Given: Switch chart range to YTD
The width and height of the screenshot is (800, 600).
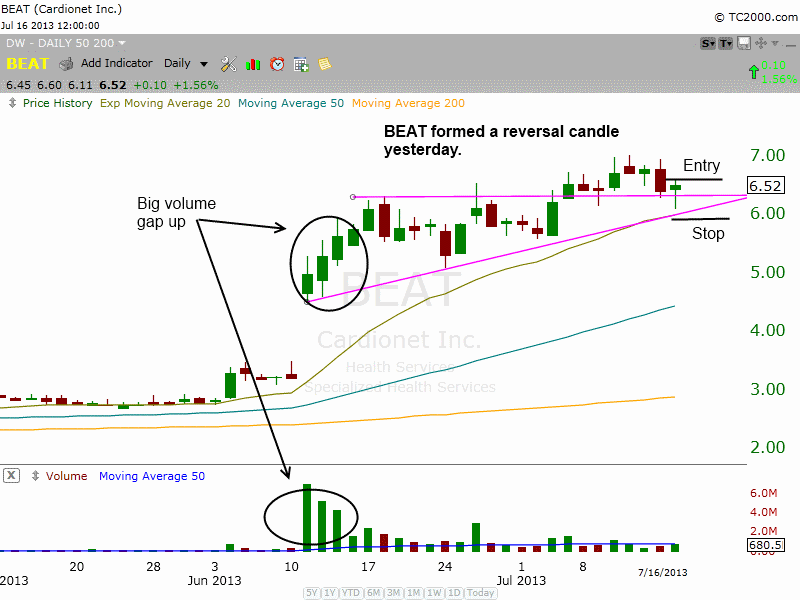Looking at the screenshot, I should [x=351, y=593].
